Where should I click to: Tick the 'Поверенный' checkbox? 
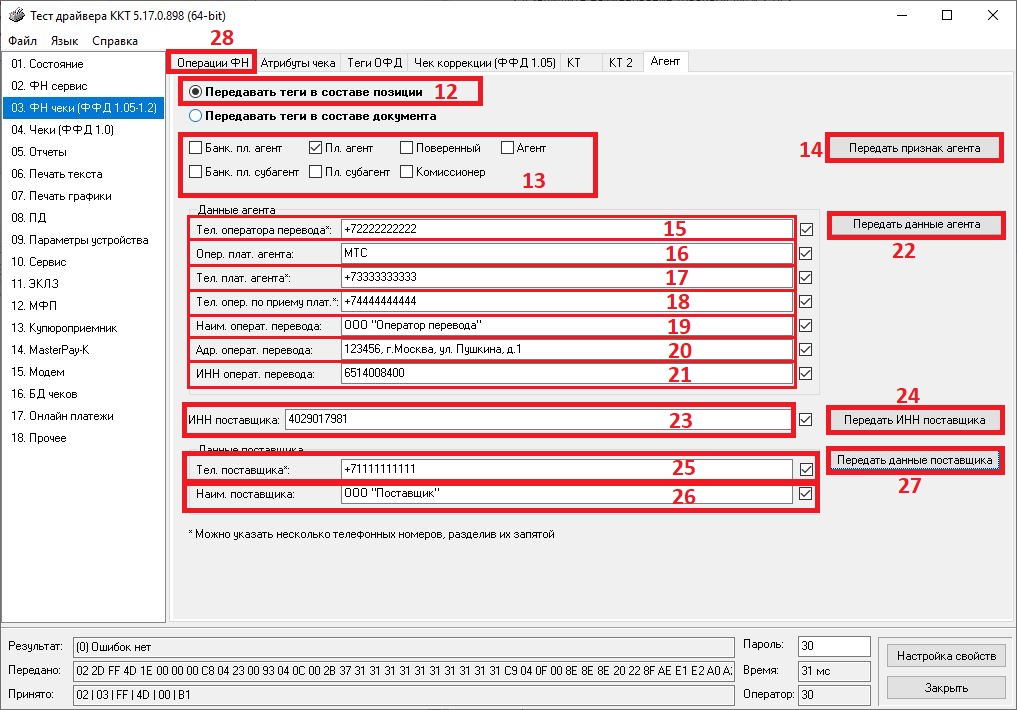tap(407, 148)
